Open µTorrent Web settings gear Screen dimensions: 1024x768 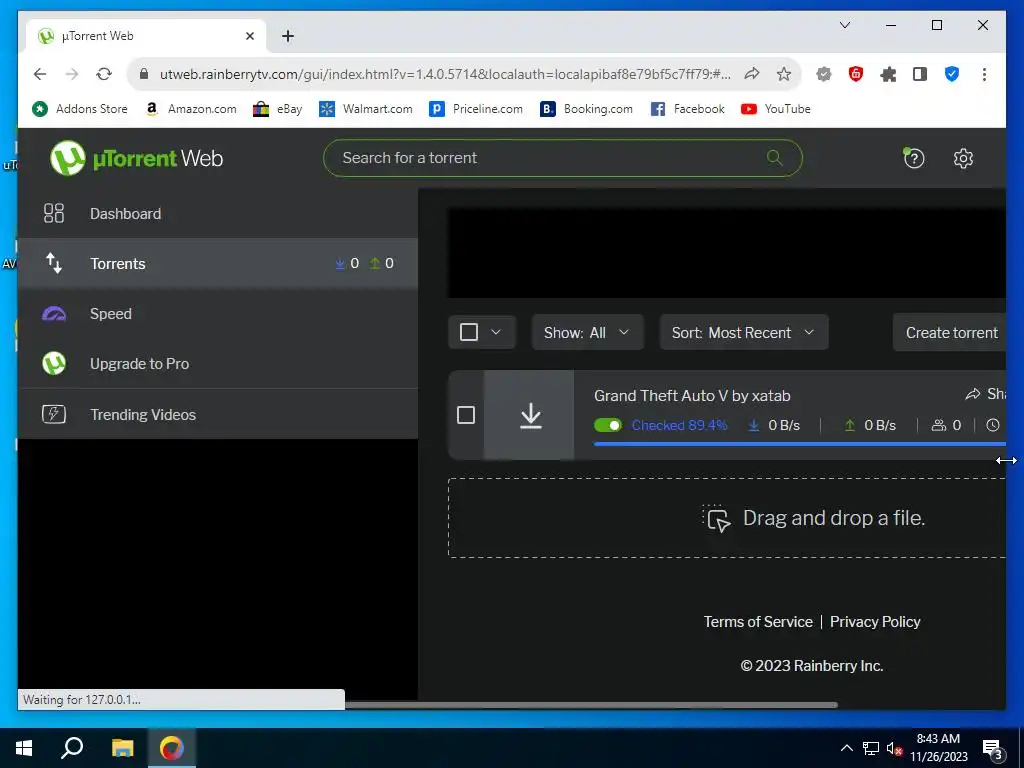pos(963,158)
